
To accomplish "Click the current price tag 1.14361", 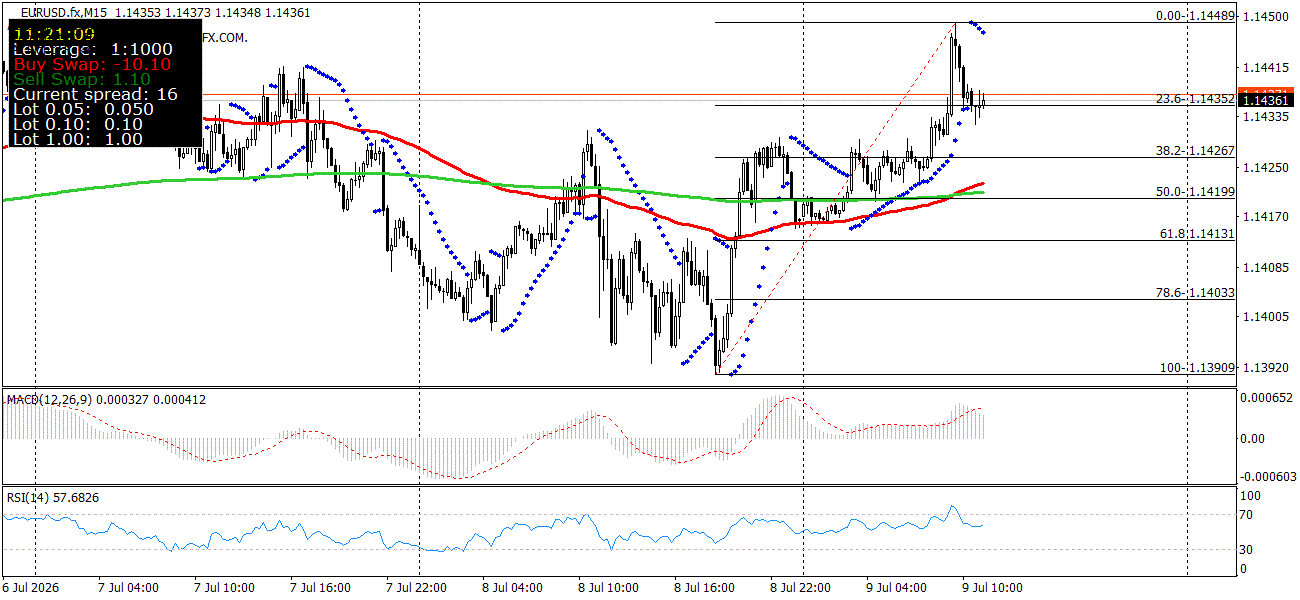I will [x=1268, y=100].
